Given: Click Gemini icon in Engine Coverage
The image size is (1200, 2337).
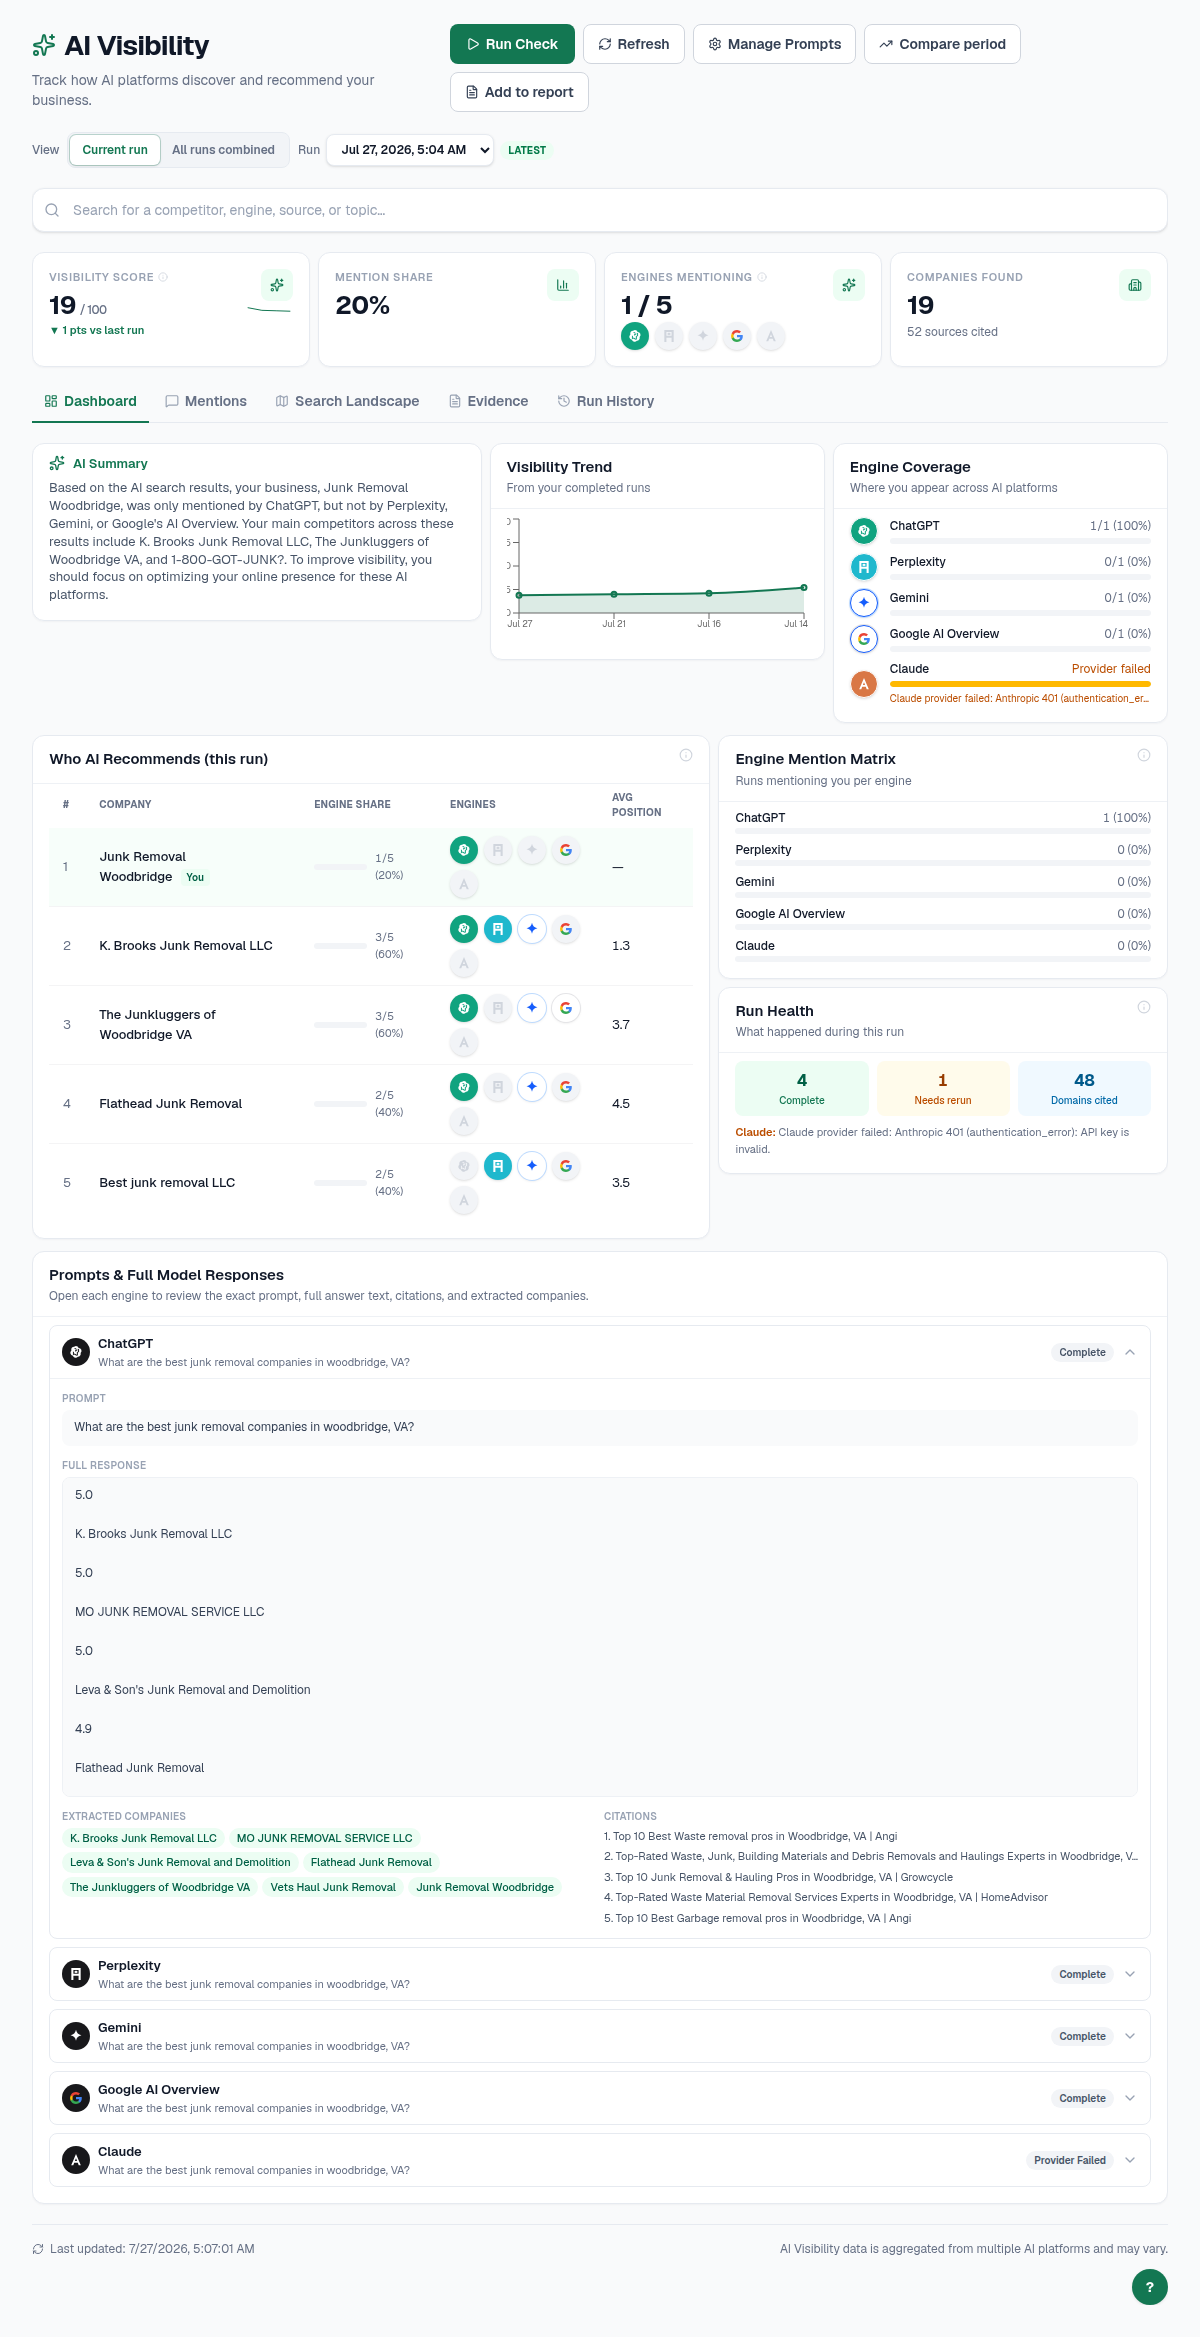Looking at the screenshot, I should pyautogui.click(x=864, y=603).
